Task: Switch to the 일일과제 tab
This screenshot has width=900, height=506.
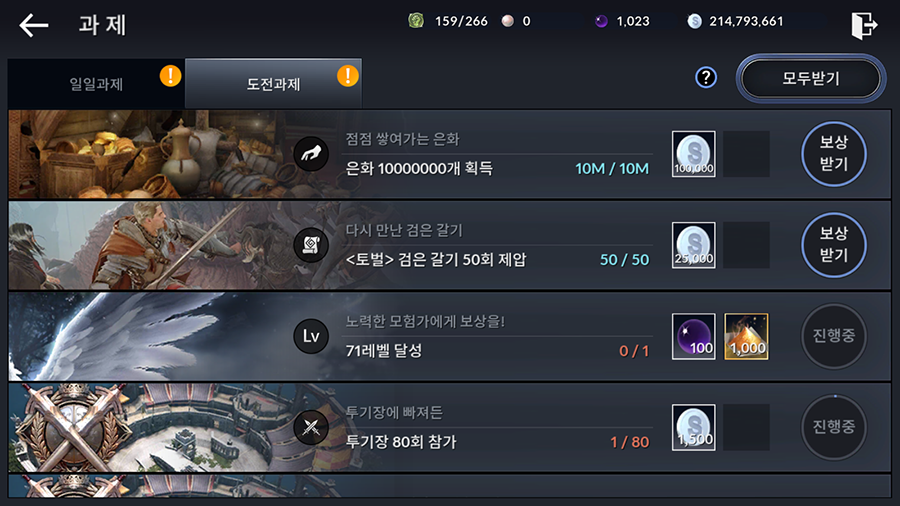Action: pos(96,84)
